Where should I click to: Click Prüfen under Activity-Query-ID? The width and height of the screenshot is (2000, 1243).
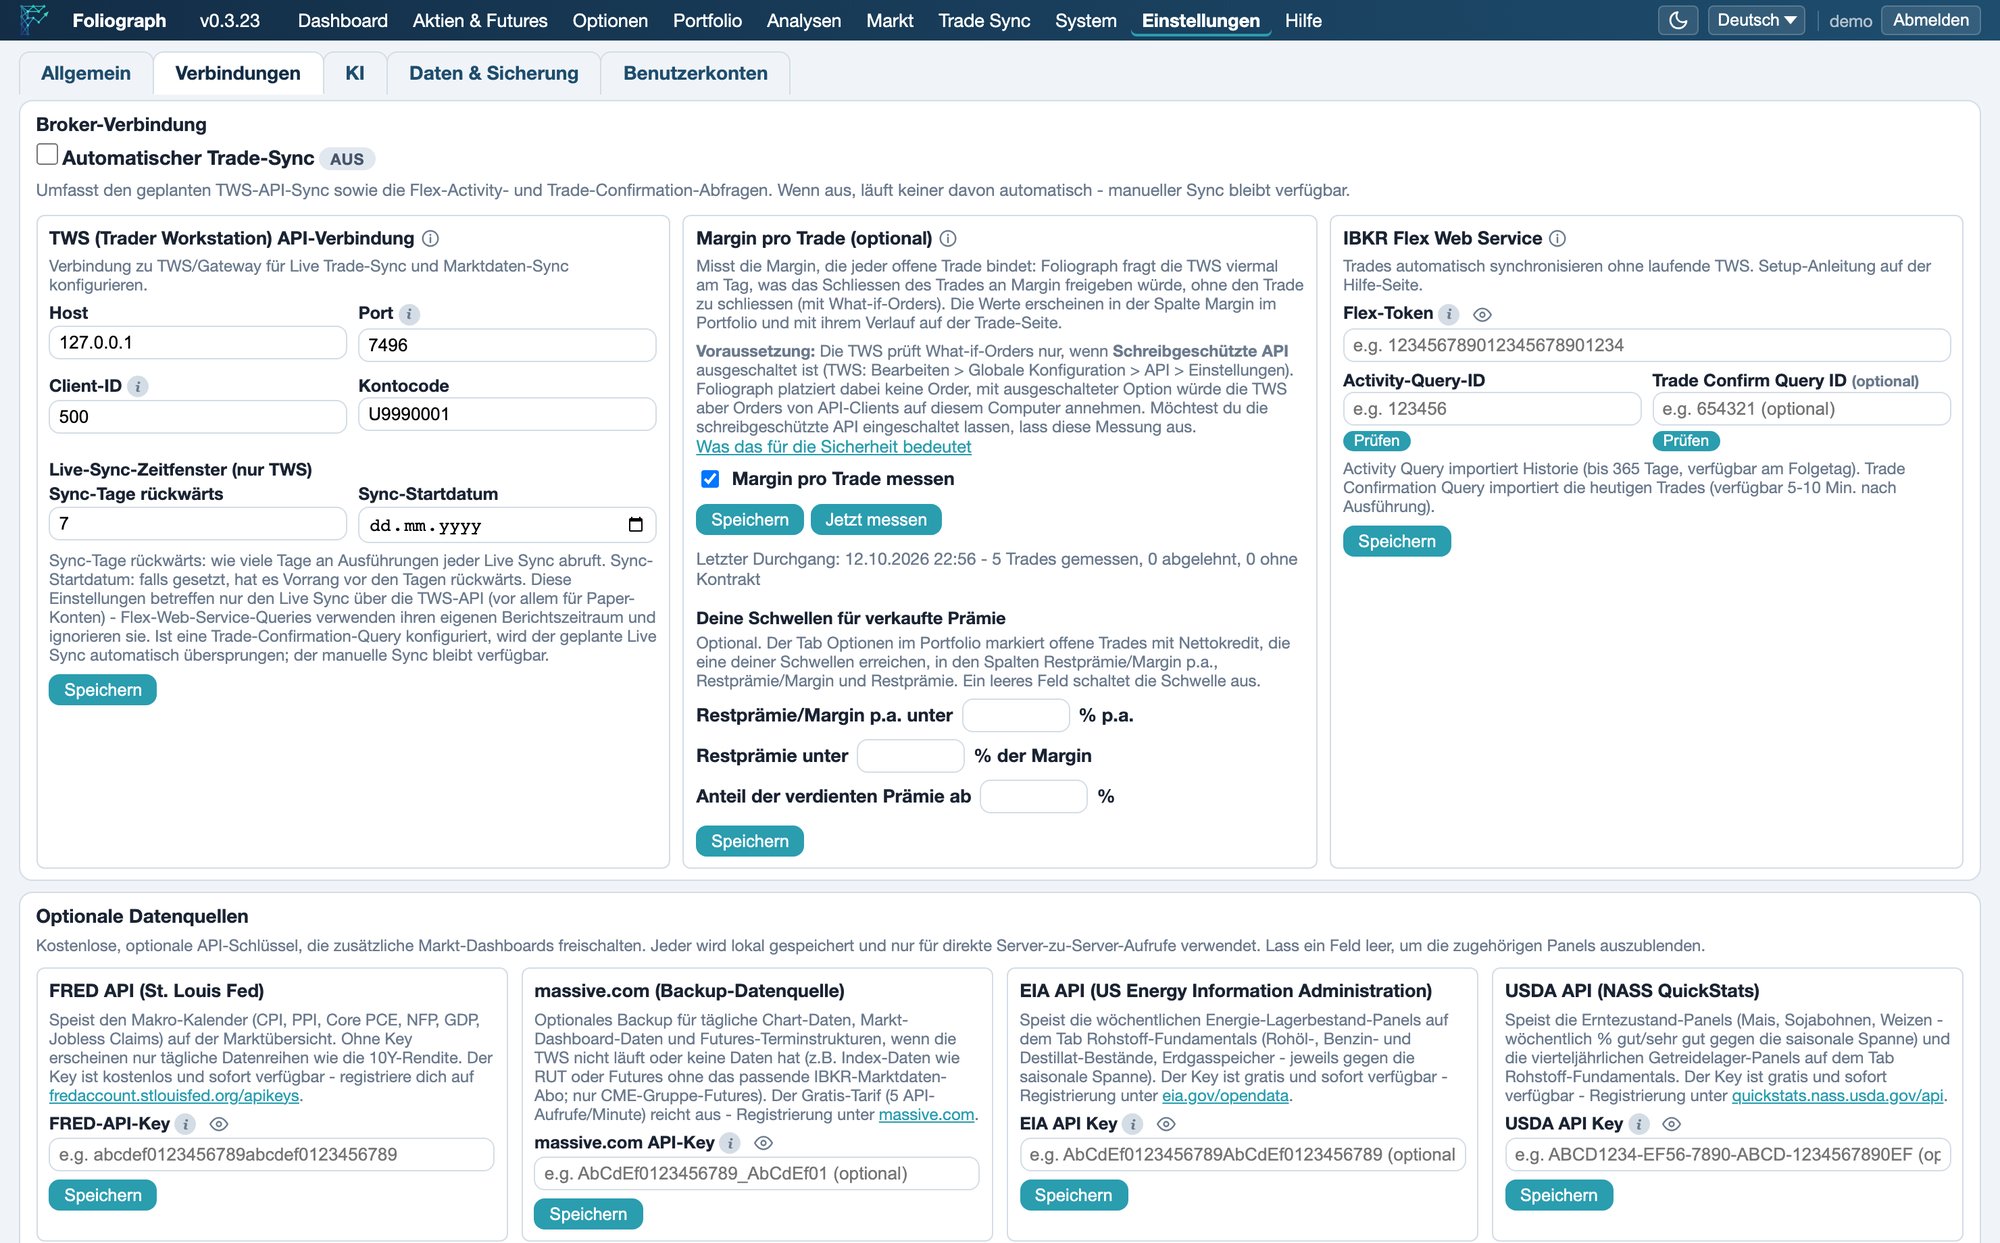1376,441
